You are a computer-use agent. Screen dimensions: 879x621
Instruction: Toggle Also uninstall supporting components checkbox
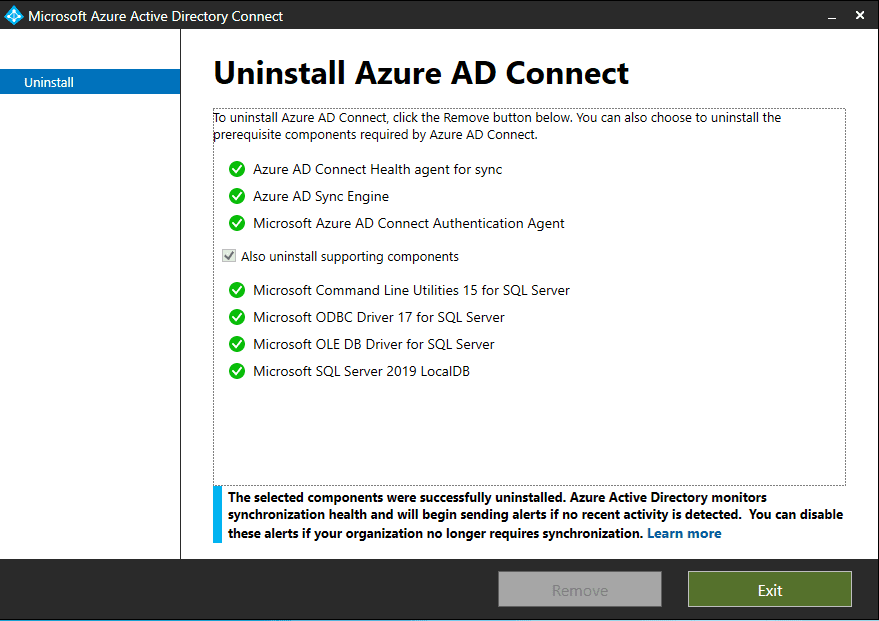point(229,256)
